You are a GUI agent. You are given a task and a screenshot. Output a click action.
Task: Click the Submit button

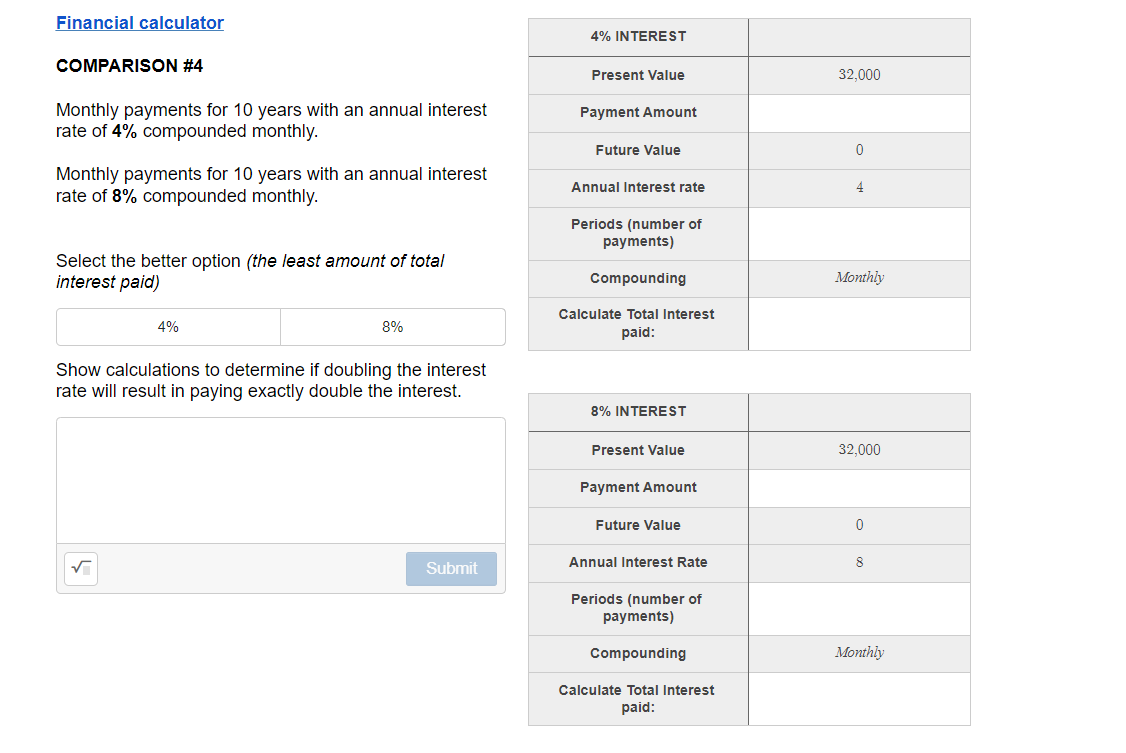pos(451,568)
